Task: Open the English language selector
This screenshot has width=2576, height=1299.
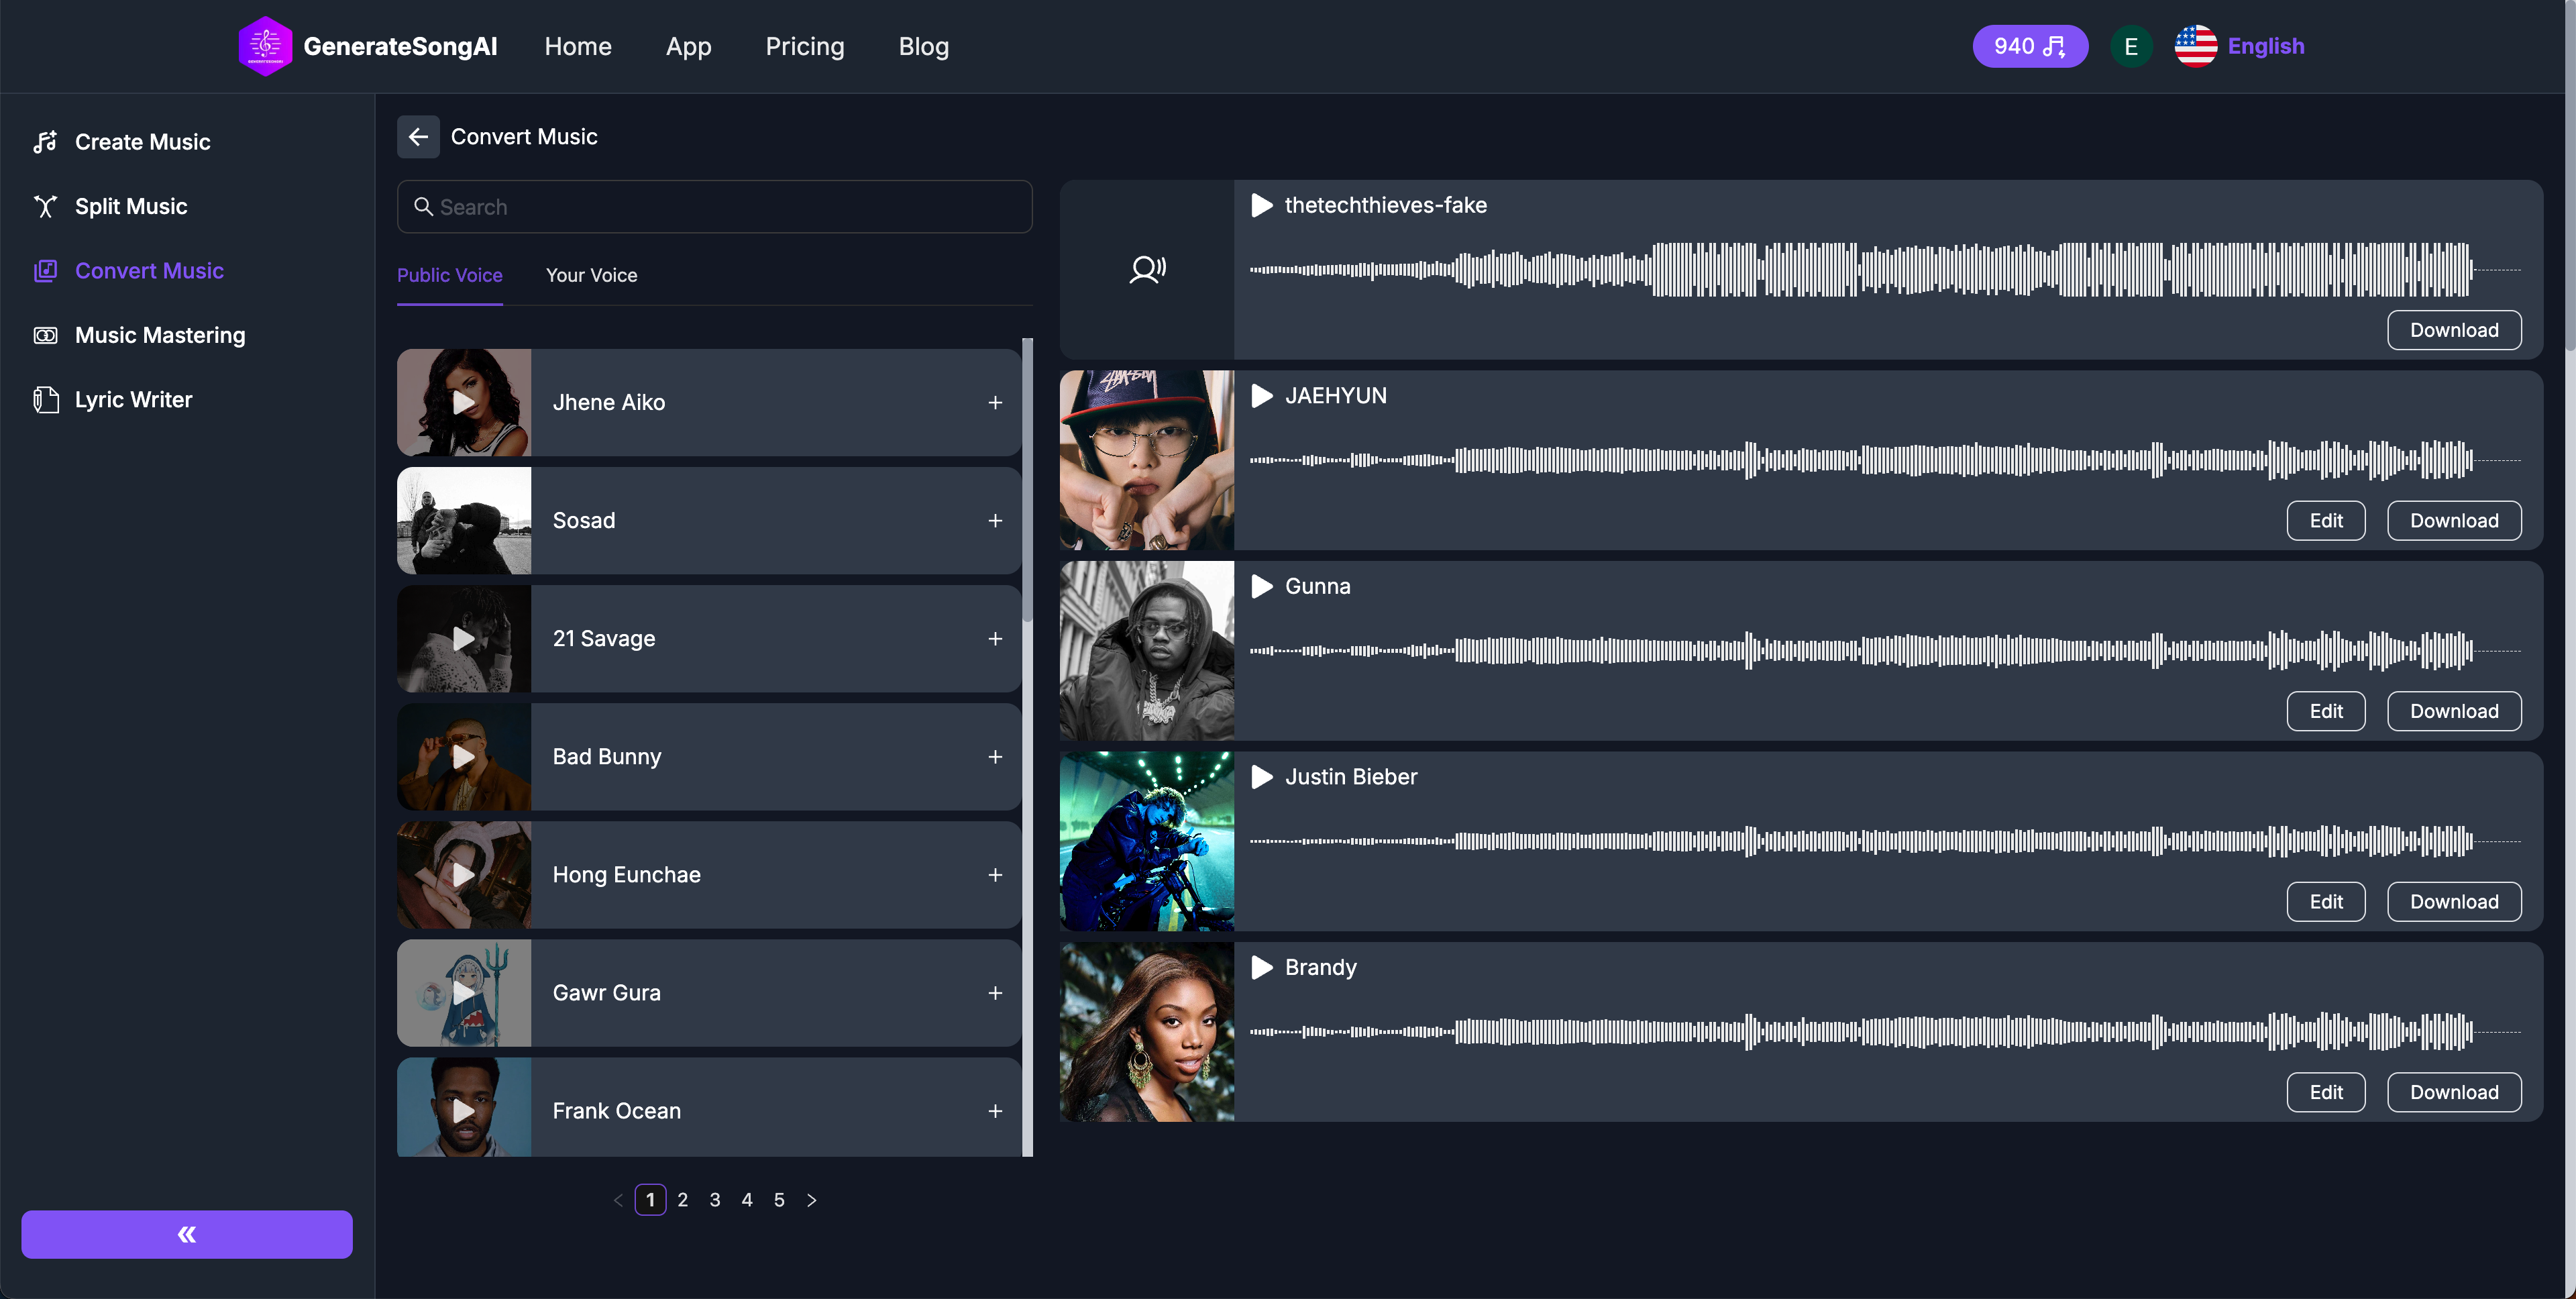Action: click(2240, 46)
